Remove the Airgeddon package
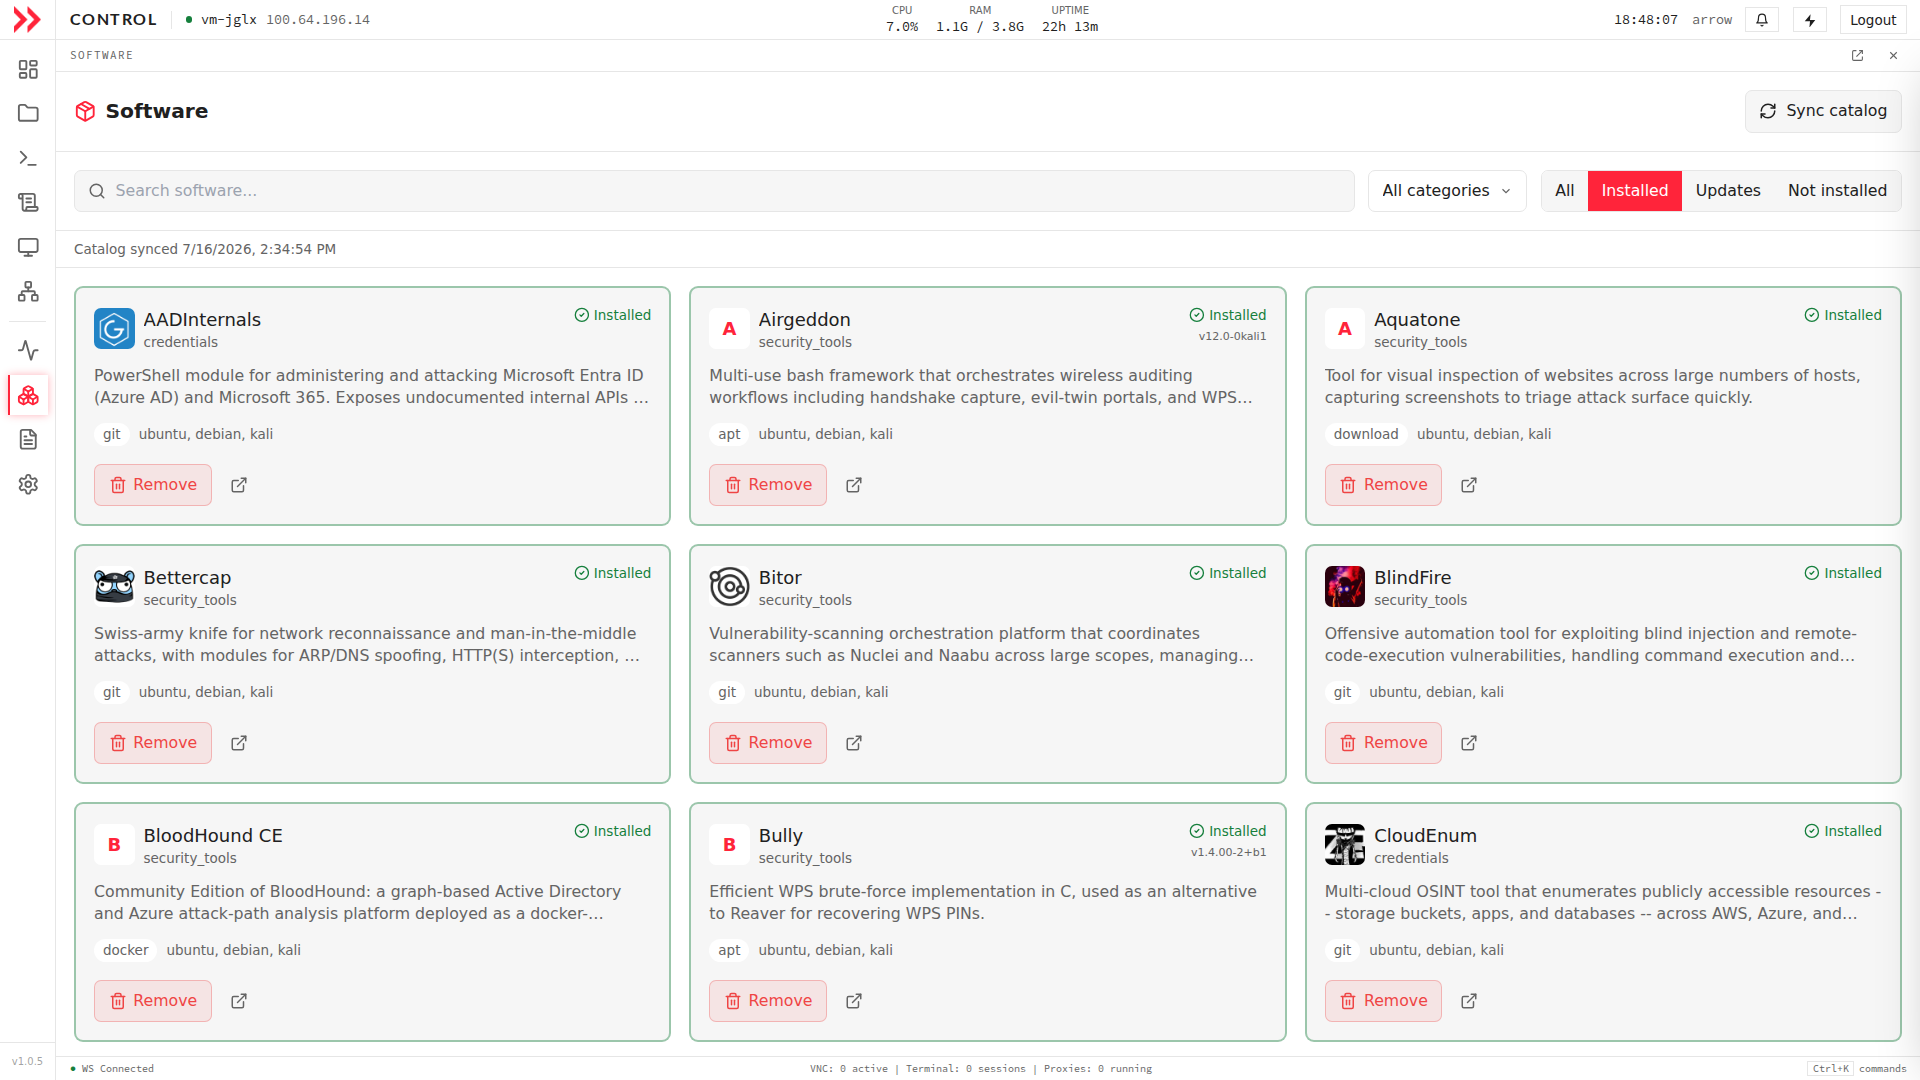This screenshot has width=1920, height=1080. click(x=768, y=485)
